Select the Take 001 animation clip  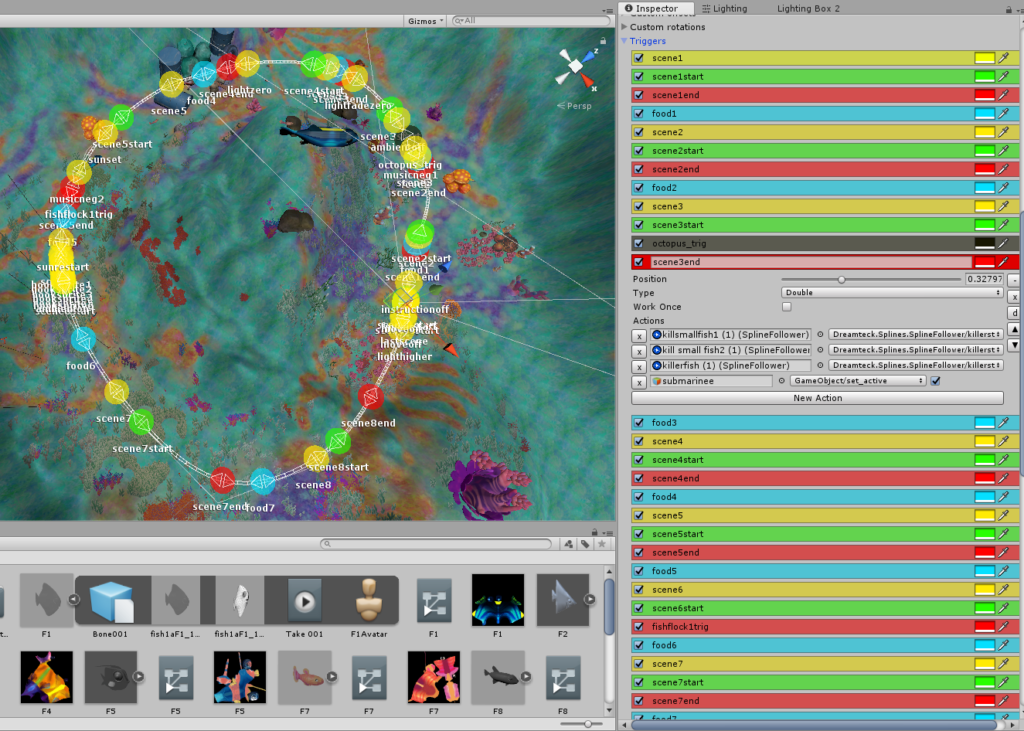pos(304,600)
